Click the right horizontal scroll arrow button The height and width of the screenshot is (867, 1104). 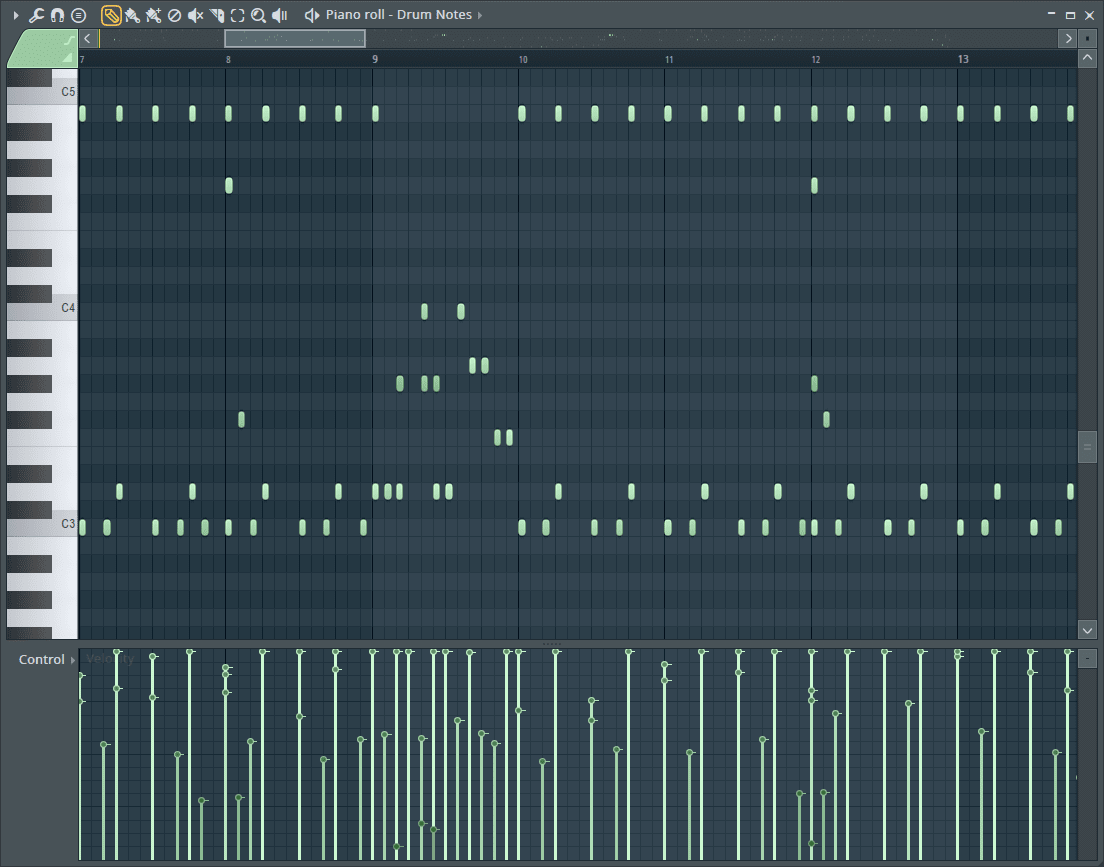tap(1067, 38)
